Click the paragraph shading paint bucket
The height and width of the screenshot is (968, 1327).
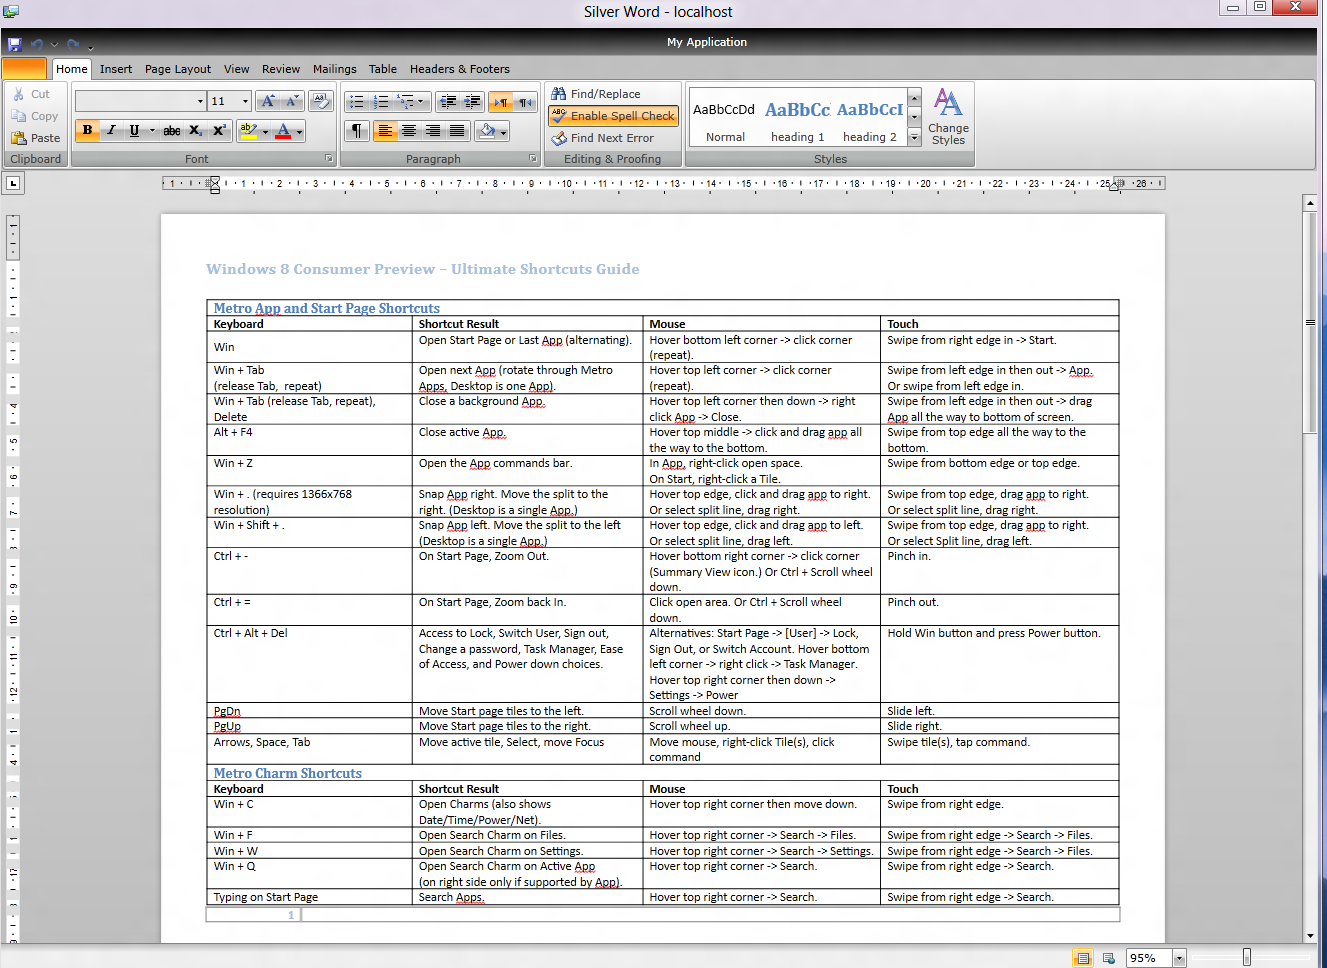point(487,131)
